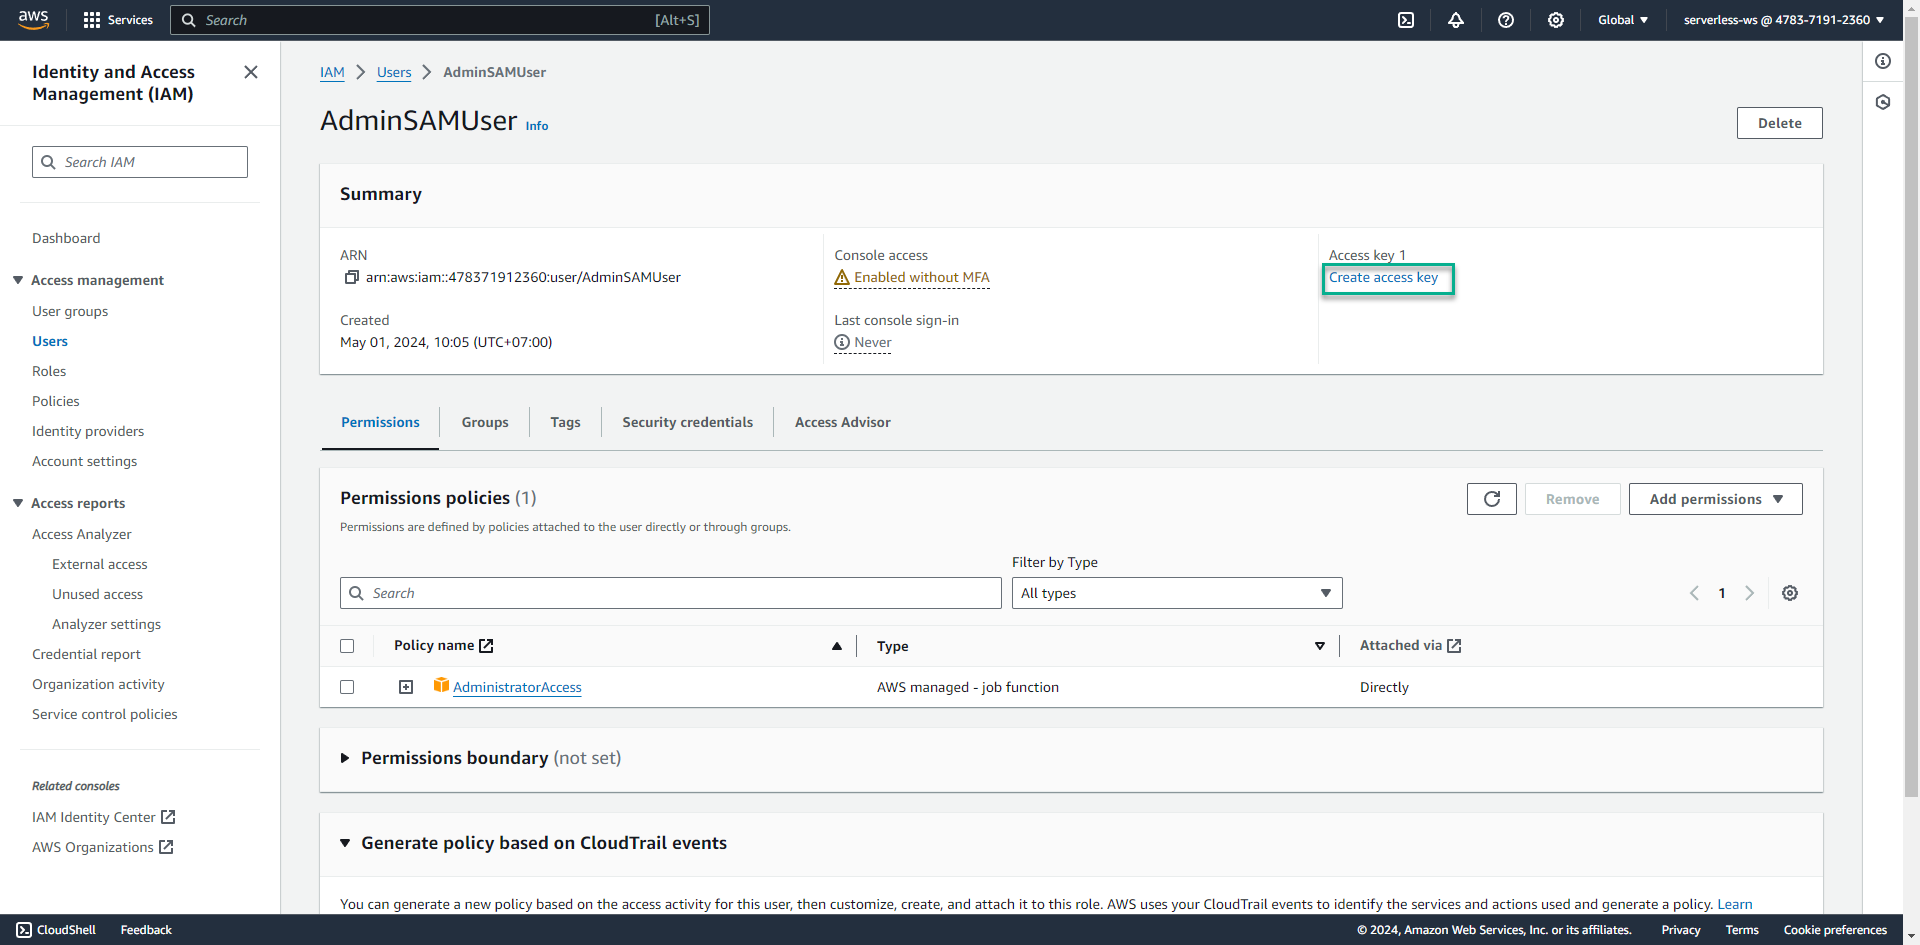Check the AdministratorAccess row checkbox

tap(347, 687)
